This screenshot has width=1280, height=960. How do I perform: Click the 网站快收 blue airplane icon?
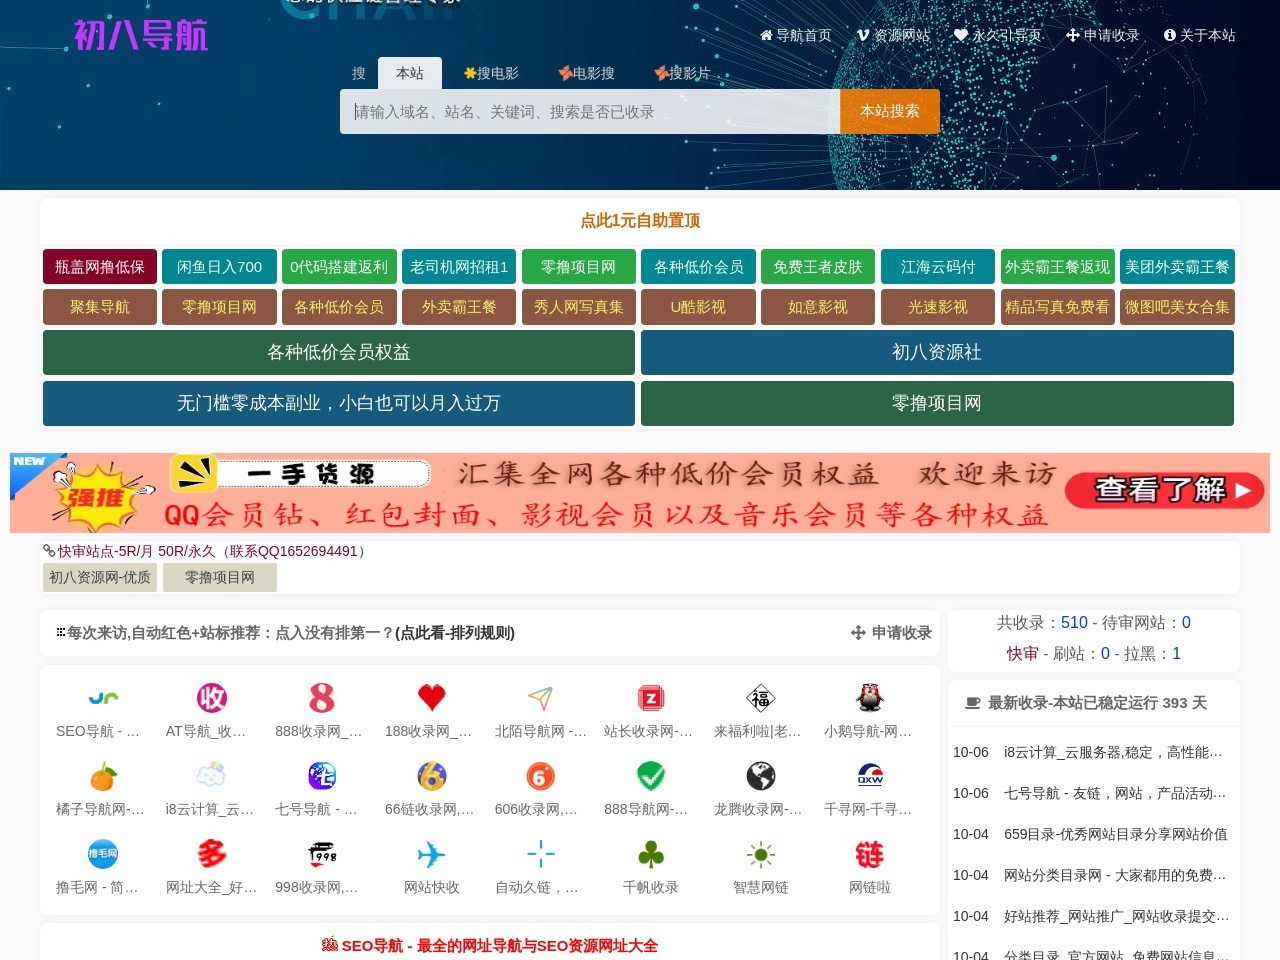[x=430, y=855]
